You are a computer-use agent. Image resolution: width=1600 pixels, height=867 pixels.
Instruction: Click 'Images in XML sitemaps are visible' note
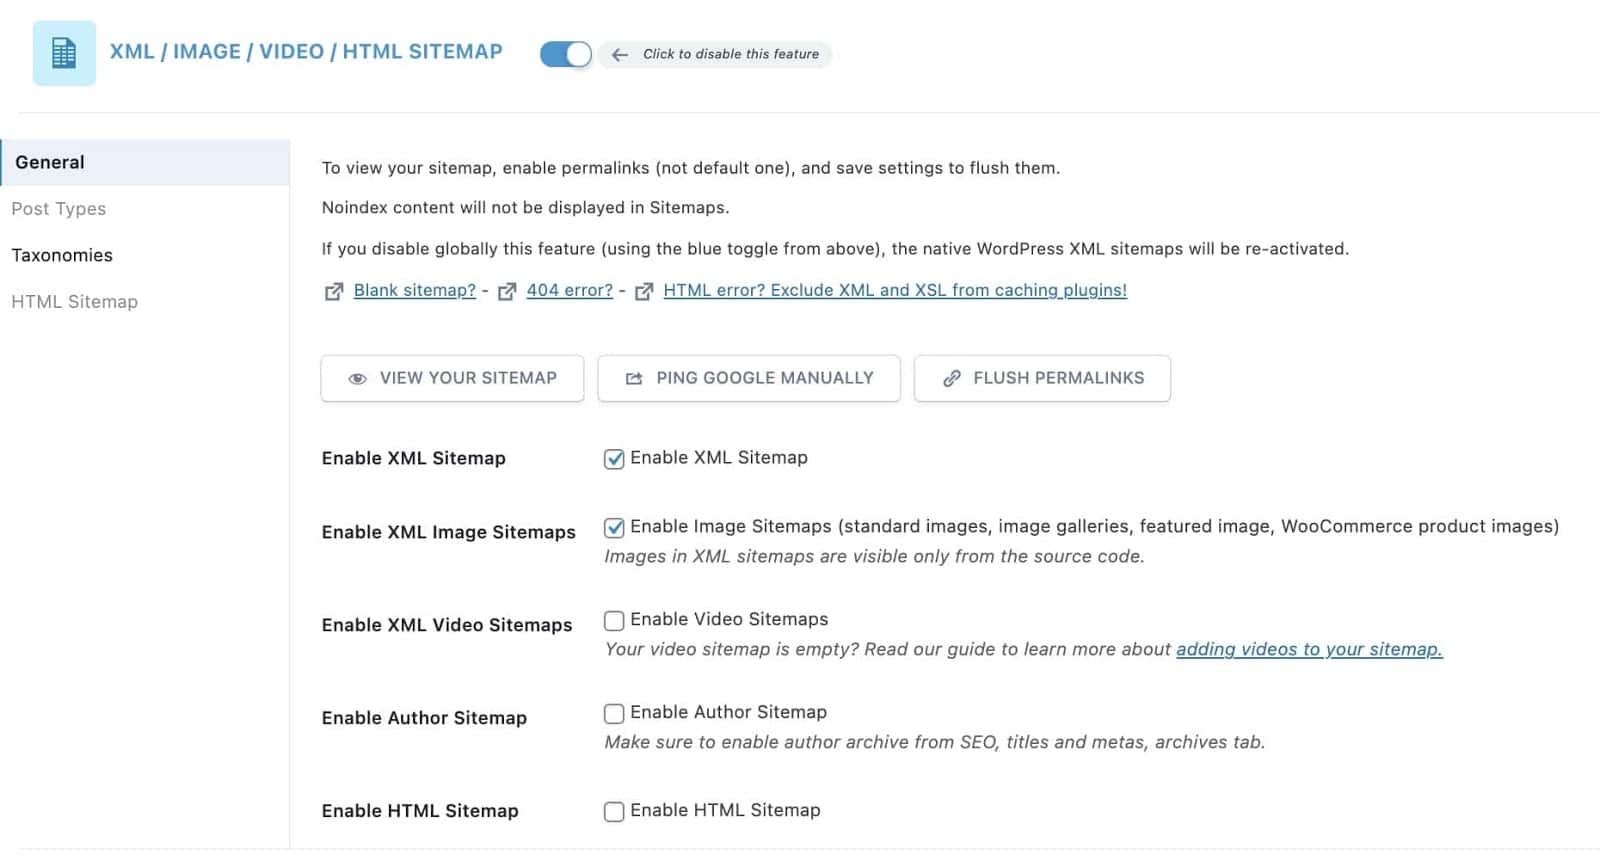coord(874,556)
